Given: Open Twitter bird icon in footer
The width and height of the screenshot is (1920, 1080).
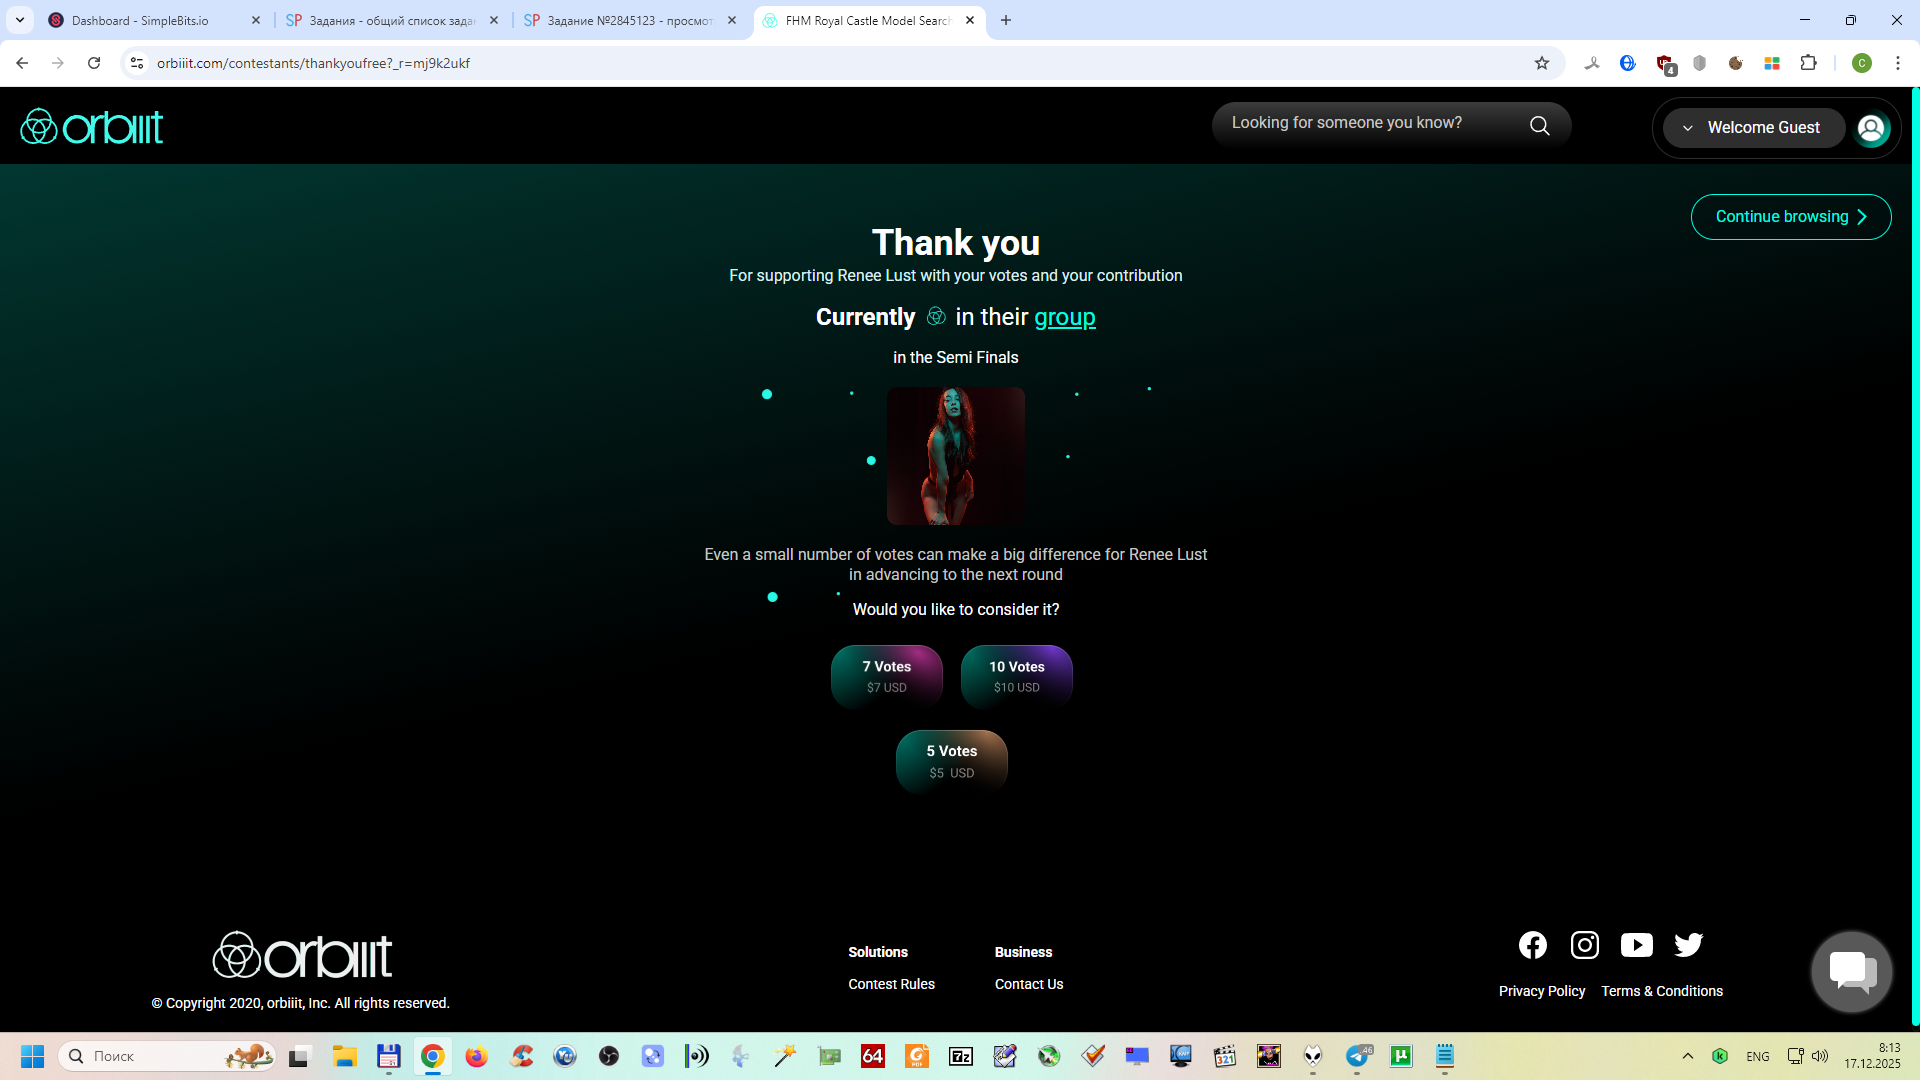Looking at the screenshot, I should (1688, 945).
